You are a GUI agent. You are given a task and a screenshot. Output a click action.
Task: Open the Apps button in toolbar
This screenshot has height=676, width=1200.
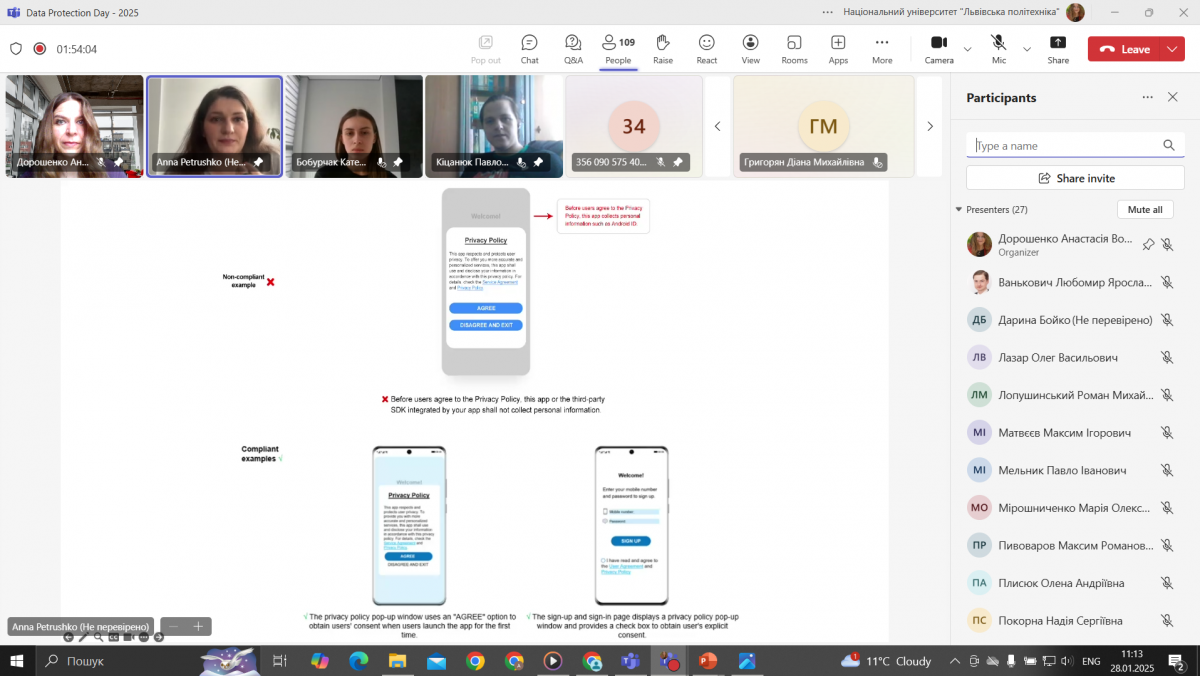tap(838, 48)
